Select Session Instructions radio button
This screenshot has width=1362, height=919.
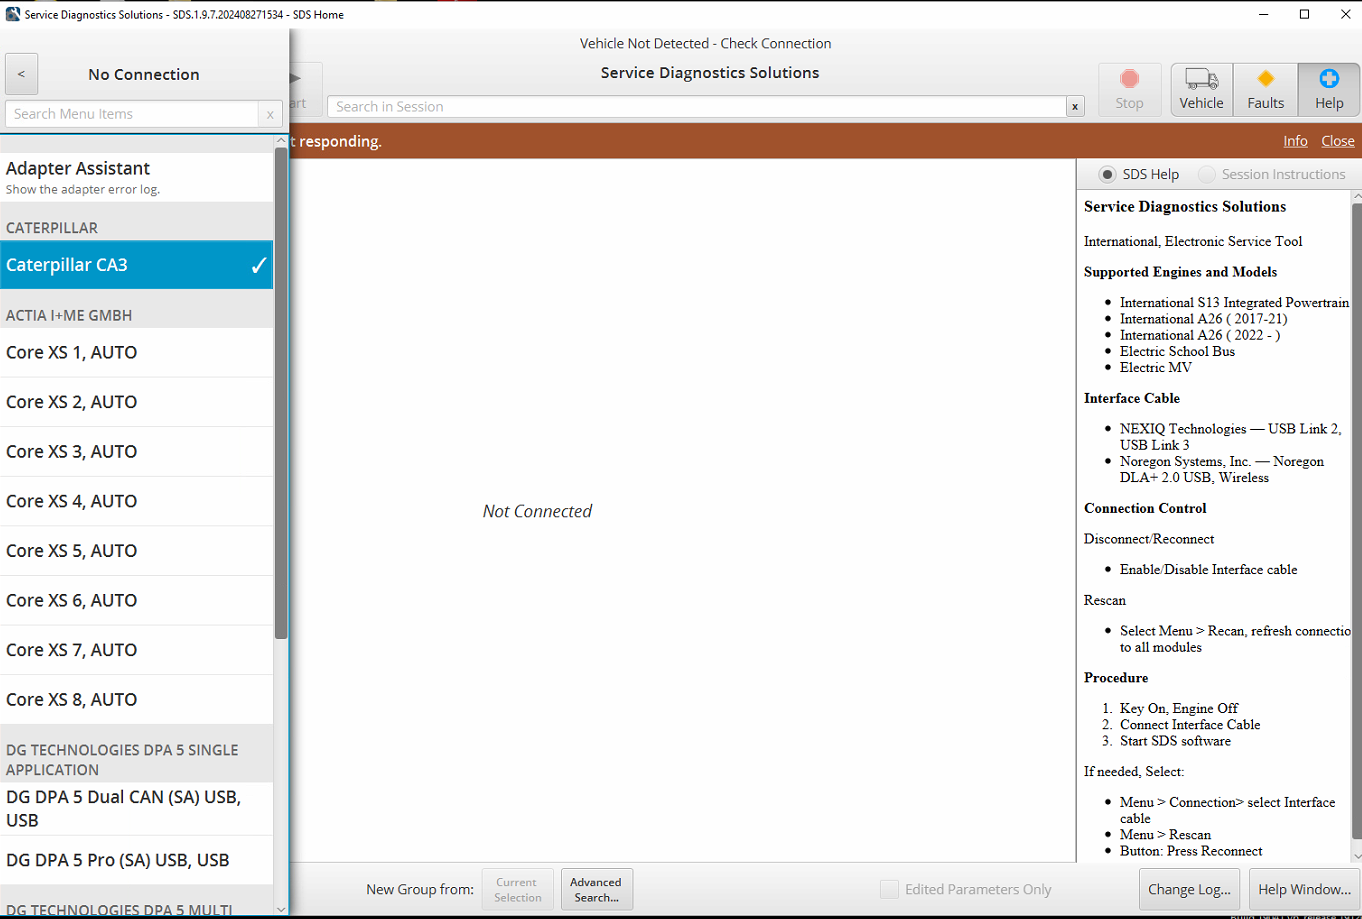point(1207,174)
